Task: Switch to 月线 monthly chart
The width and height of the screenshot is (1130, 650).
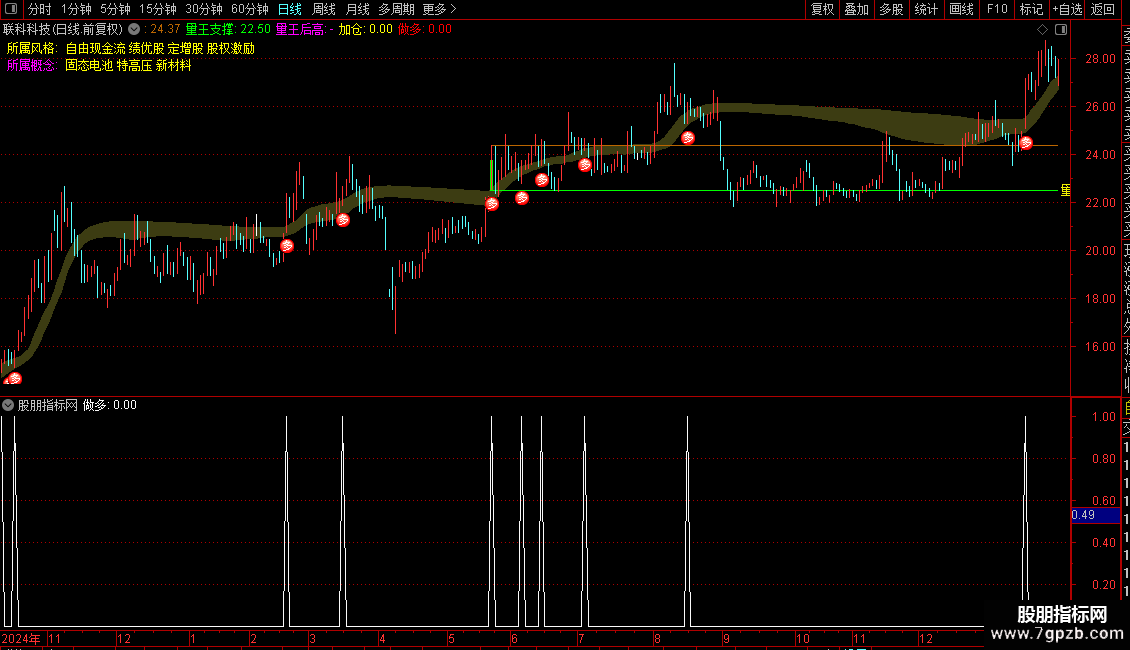Action: 357,9
